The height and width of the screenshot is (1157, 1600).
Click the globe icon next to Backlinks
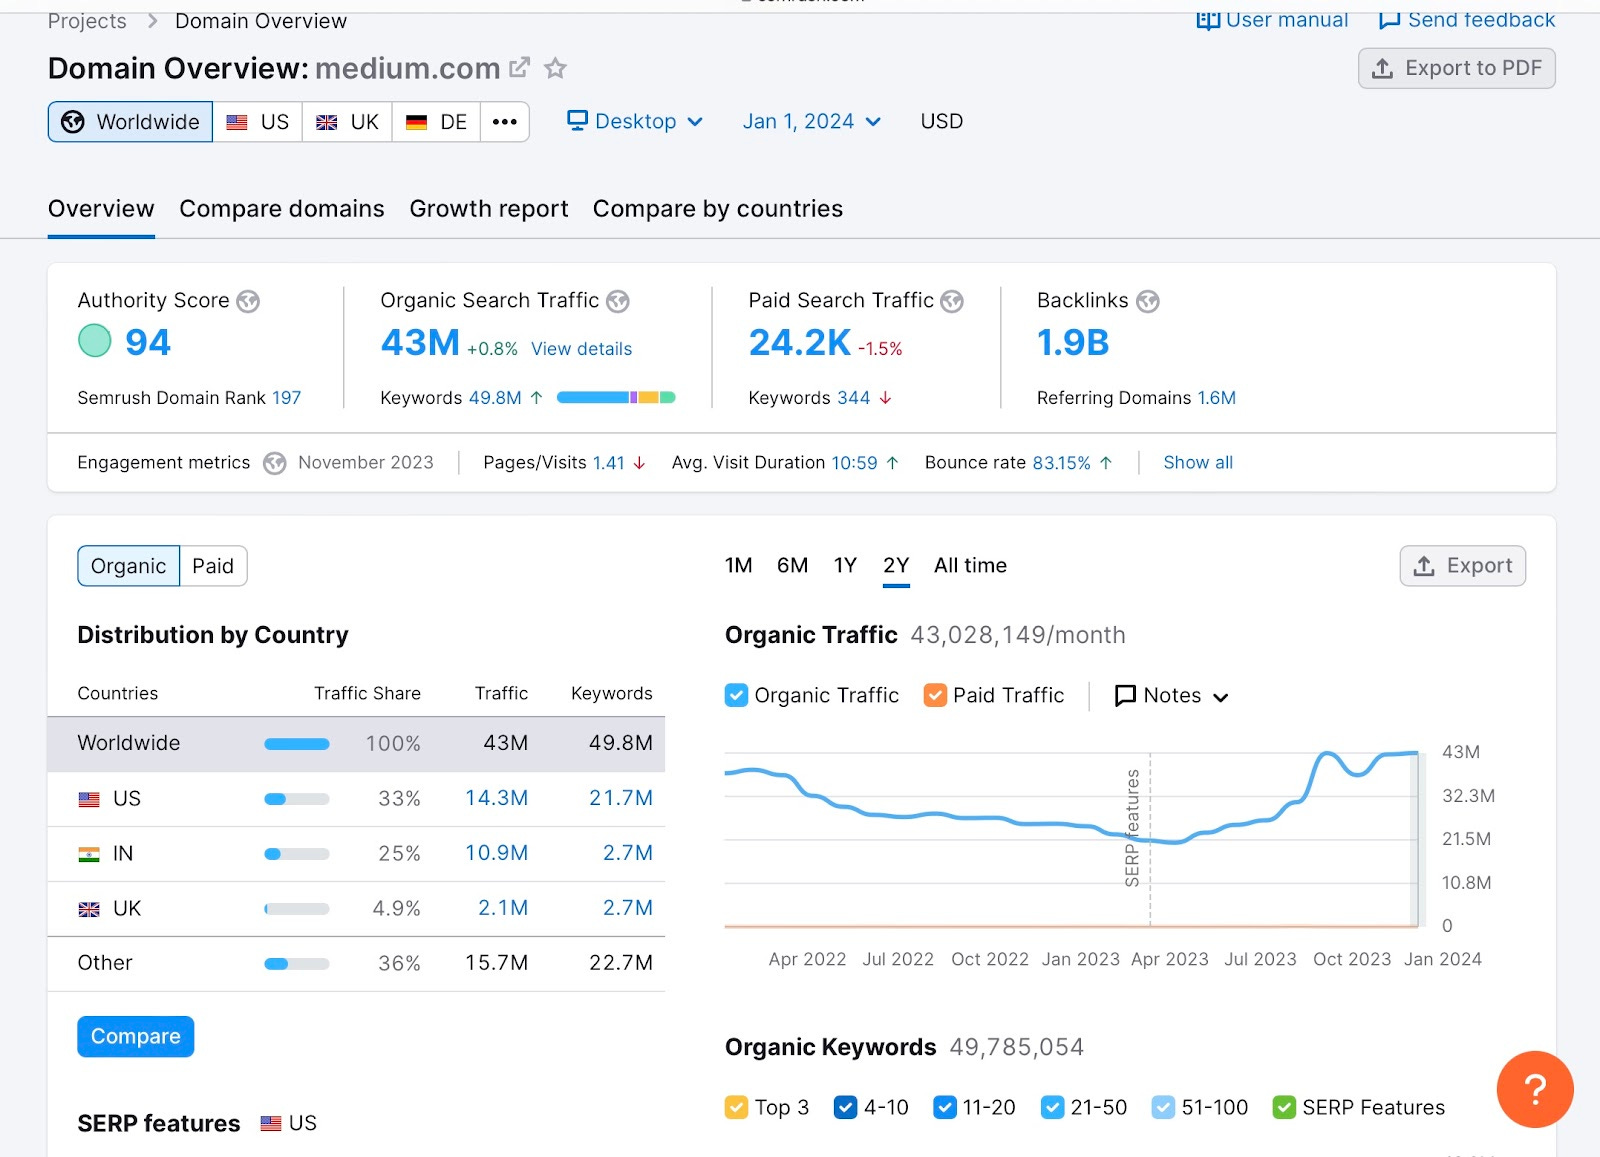tap(1148, 301)
